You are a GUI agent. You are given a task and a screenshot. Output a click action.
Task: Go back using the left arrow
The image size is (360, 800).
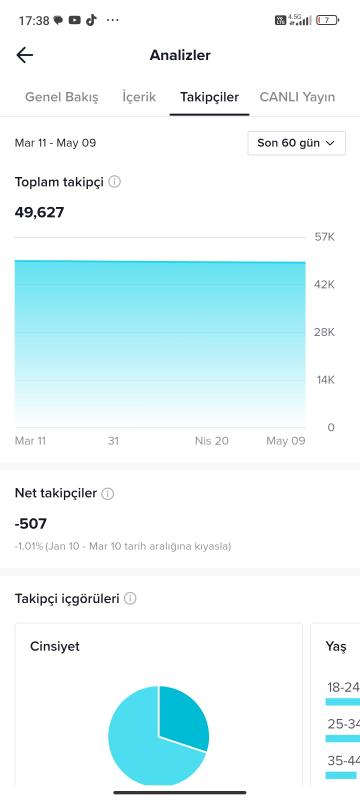coord(24,55)
